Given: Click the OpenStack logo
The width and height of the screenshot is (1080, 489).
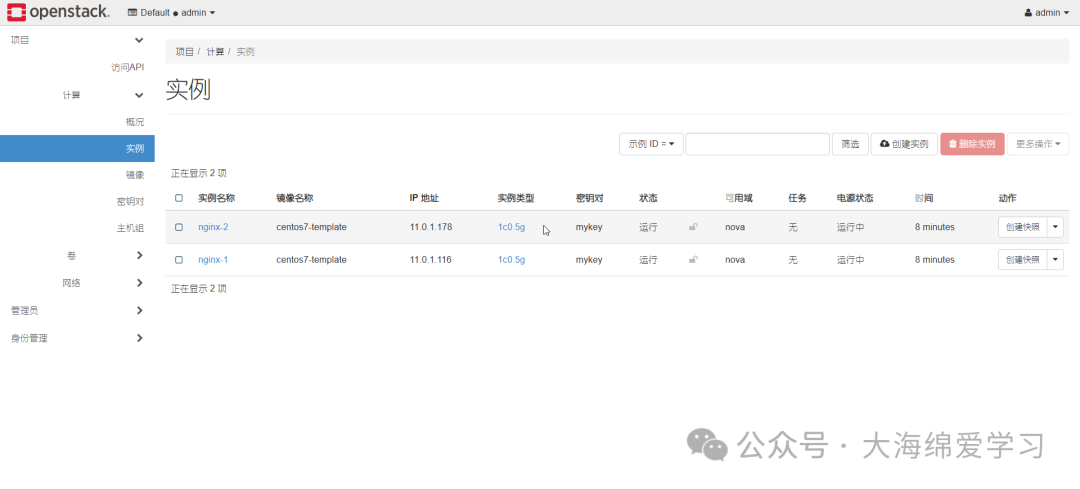Looking at the screenshot, I should (x=58, y=12).
